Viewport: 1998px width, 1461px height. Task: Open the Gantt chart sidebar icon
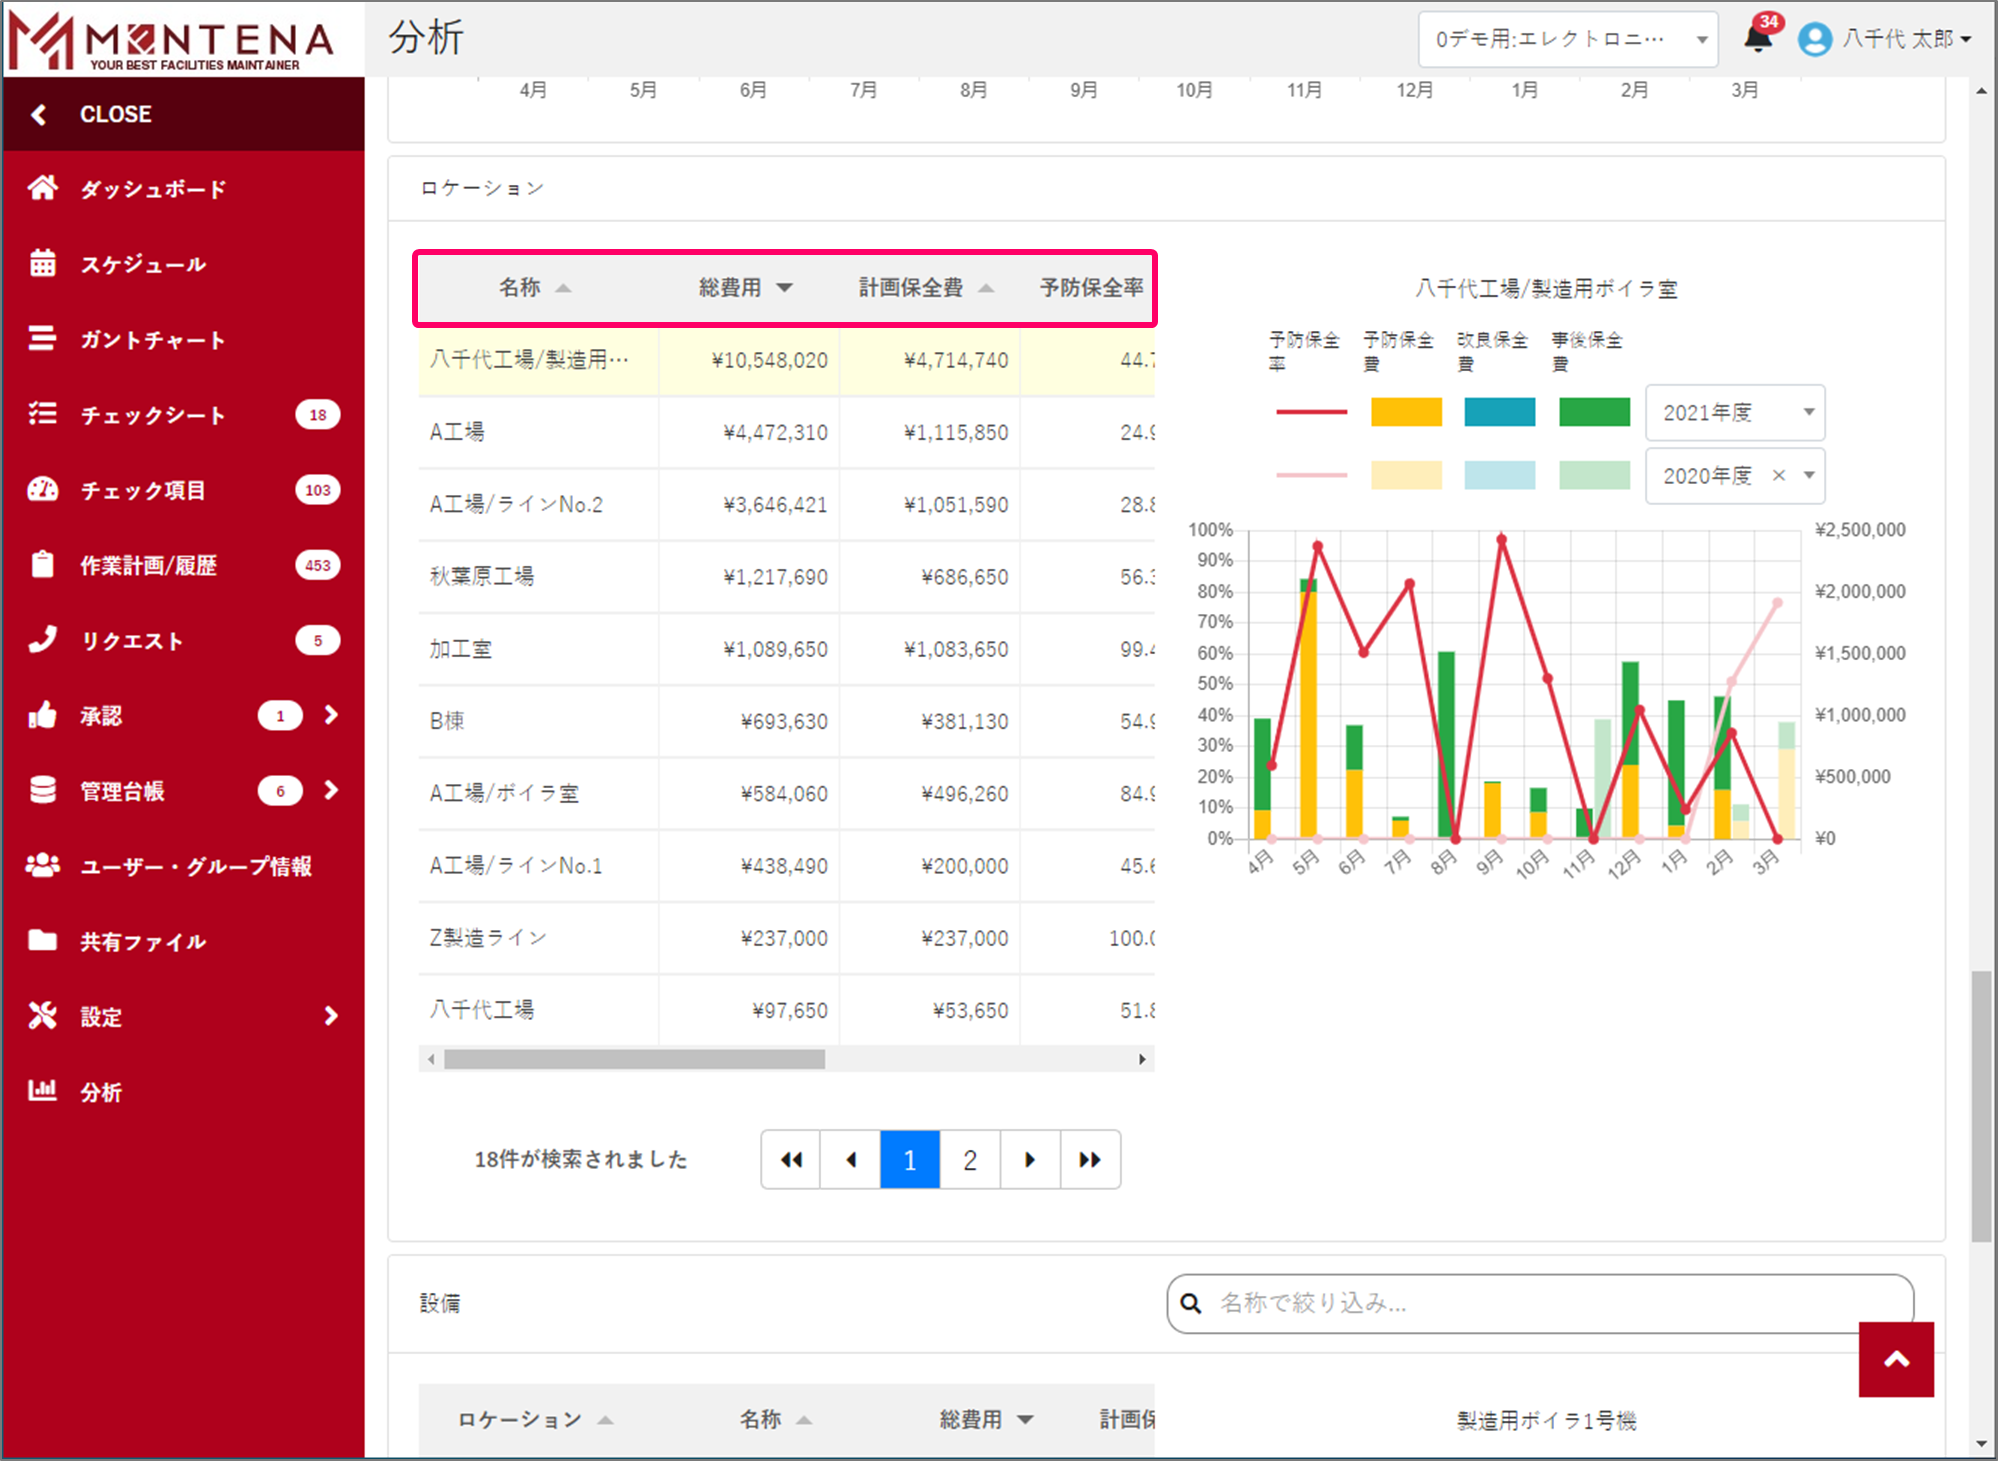[x=42, y=339]
